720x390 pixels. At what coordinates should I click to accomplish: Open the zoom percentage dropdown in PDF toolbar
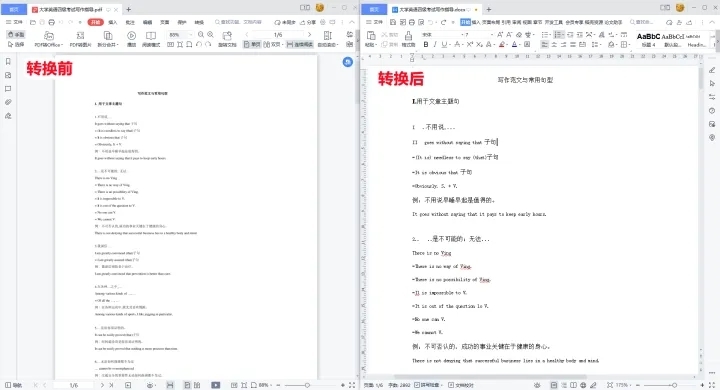coord(191,35)
